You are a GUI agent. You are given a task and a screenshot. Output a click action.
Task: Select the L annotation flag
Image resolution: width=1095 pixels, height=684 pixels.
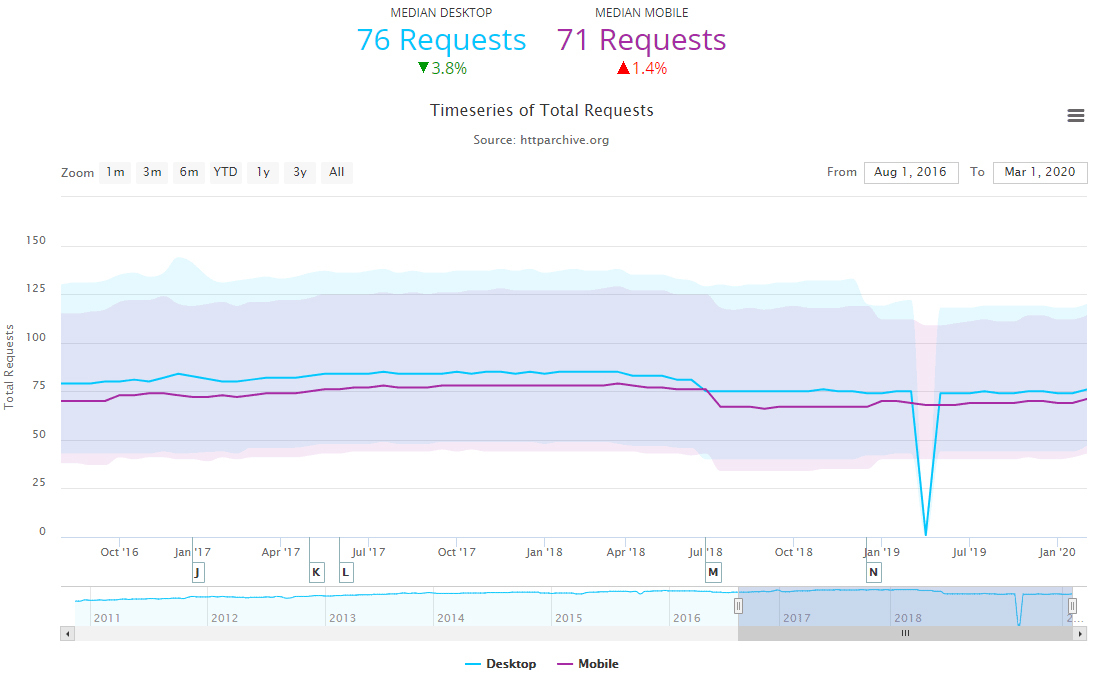coord(346,572)
